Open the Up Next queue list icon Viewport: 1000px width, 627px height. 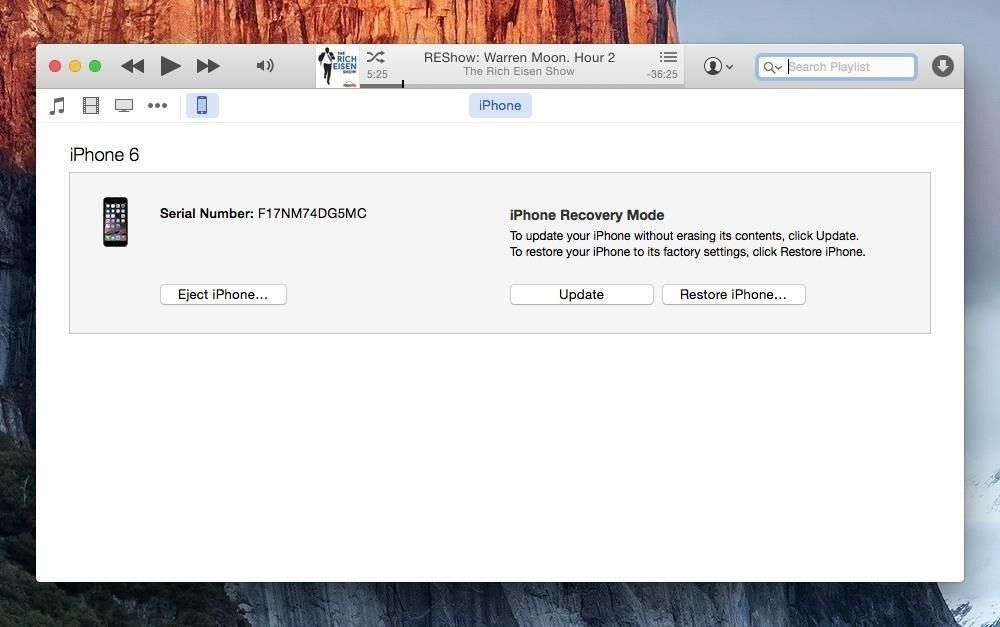(667, 57)
